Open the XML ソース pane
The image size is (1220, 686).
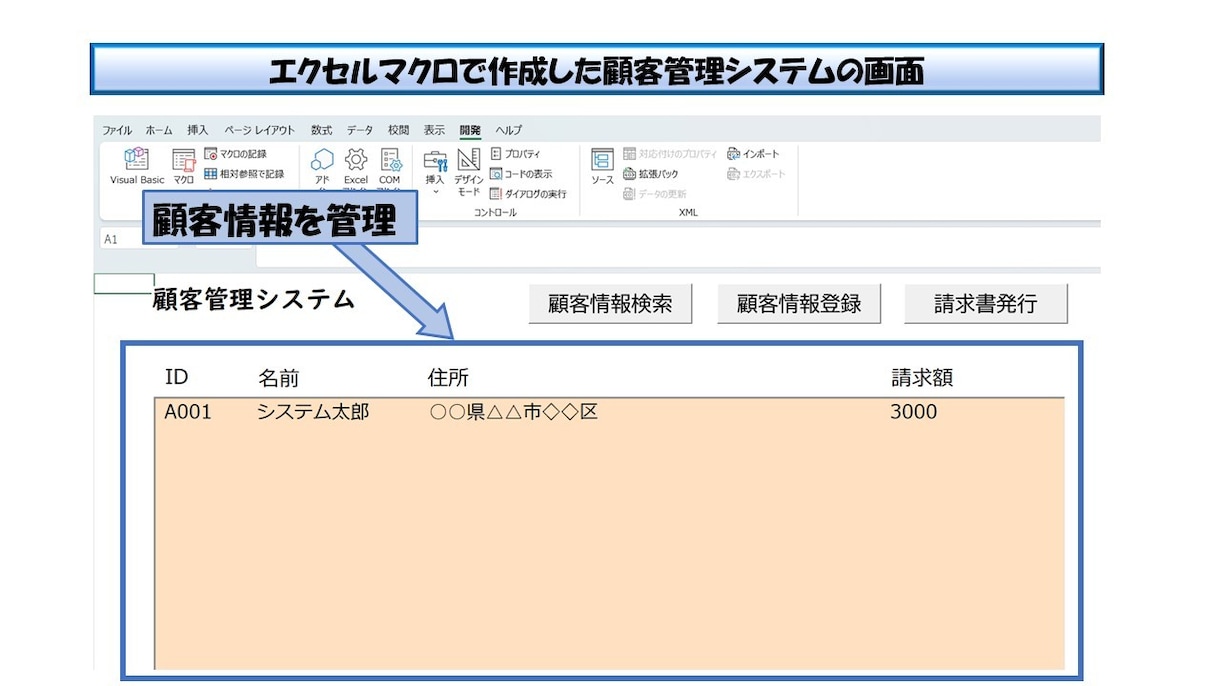tap(602, 167)
